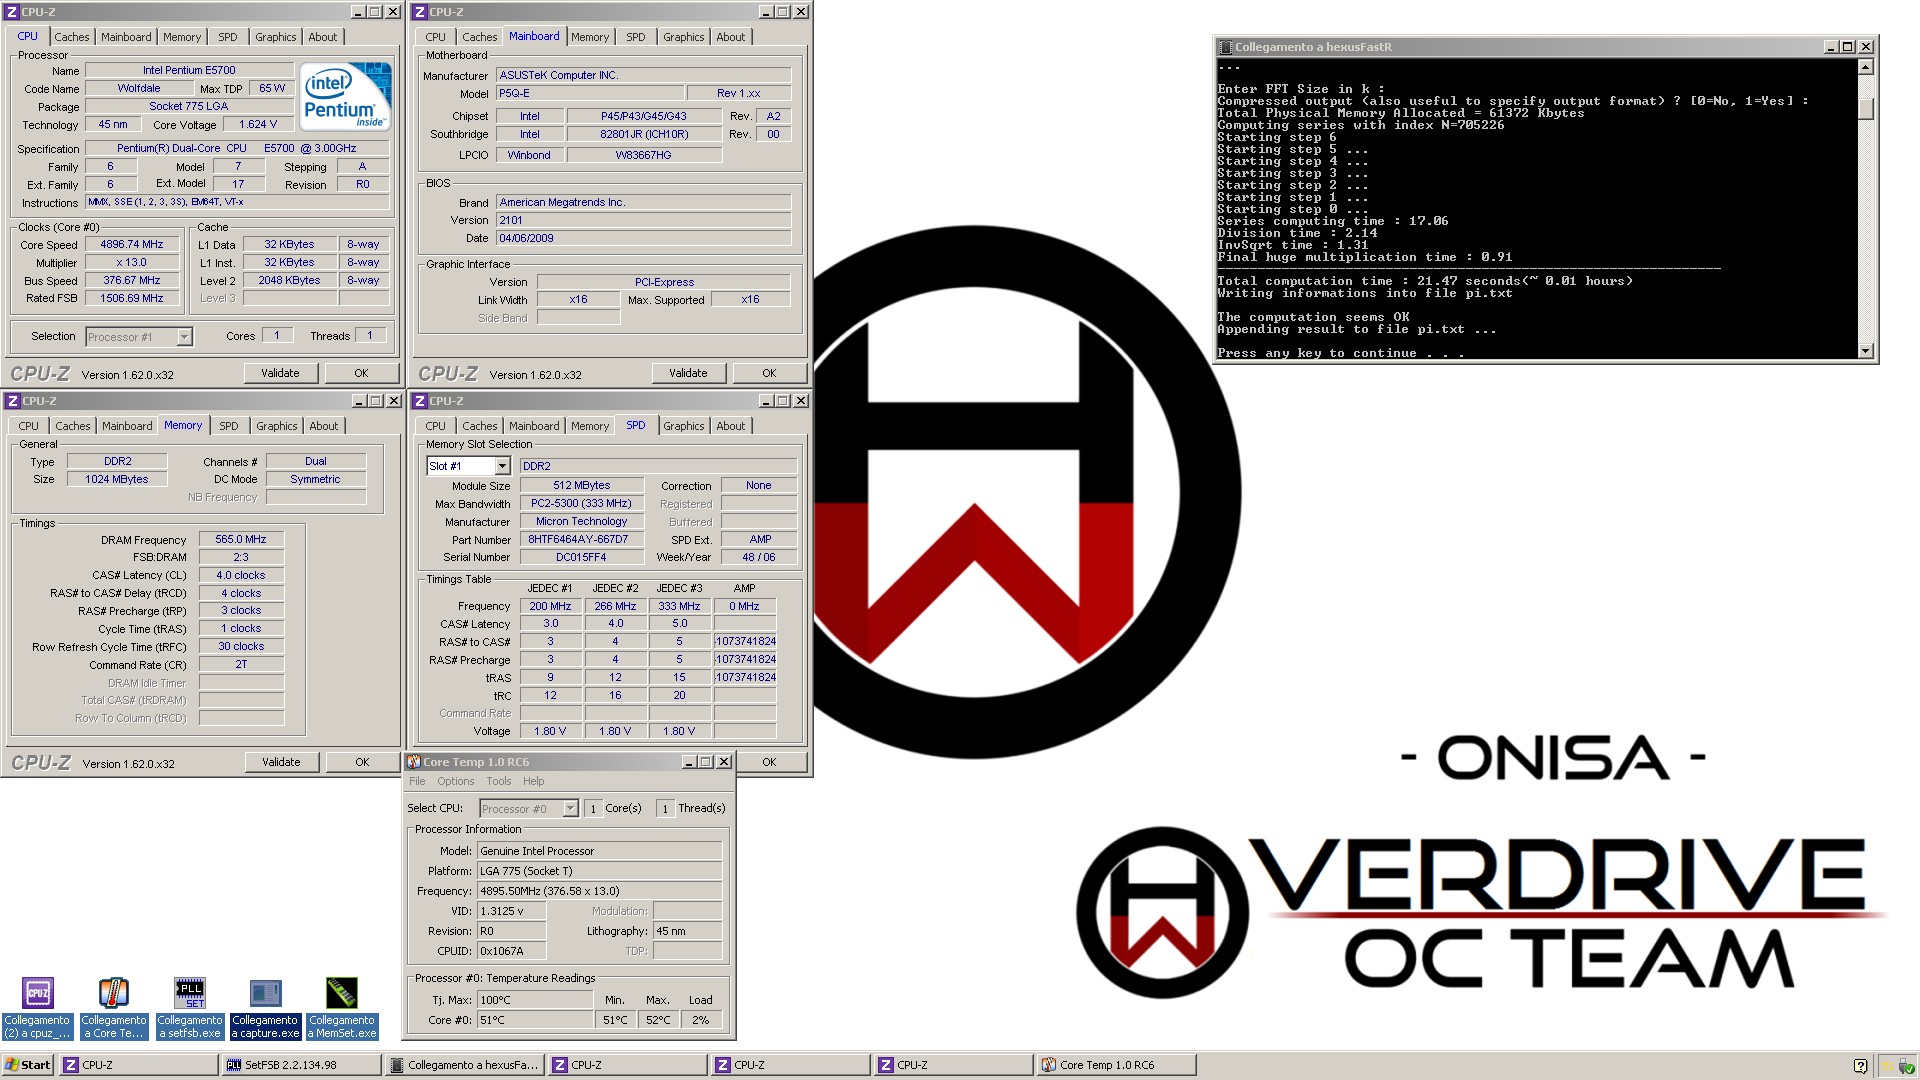Image resolution: width=1920 pixels, height=1080 pixels.
Task: Click Validate in the CPU tab window
Action: tap(280, 373)
